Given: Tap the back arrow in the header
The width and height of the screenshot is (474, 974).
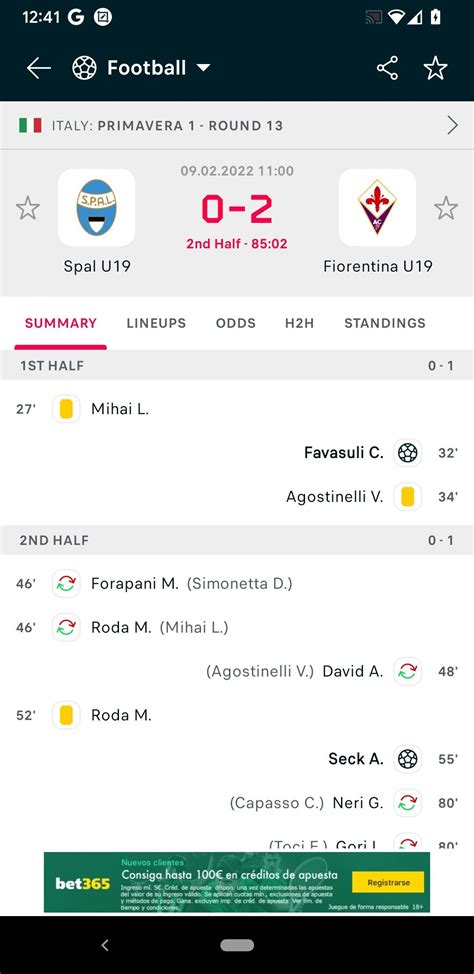Looking at the screenshot, I should pyautogui.click(x=39, y=68).
